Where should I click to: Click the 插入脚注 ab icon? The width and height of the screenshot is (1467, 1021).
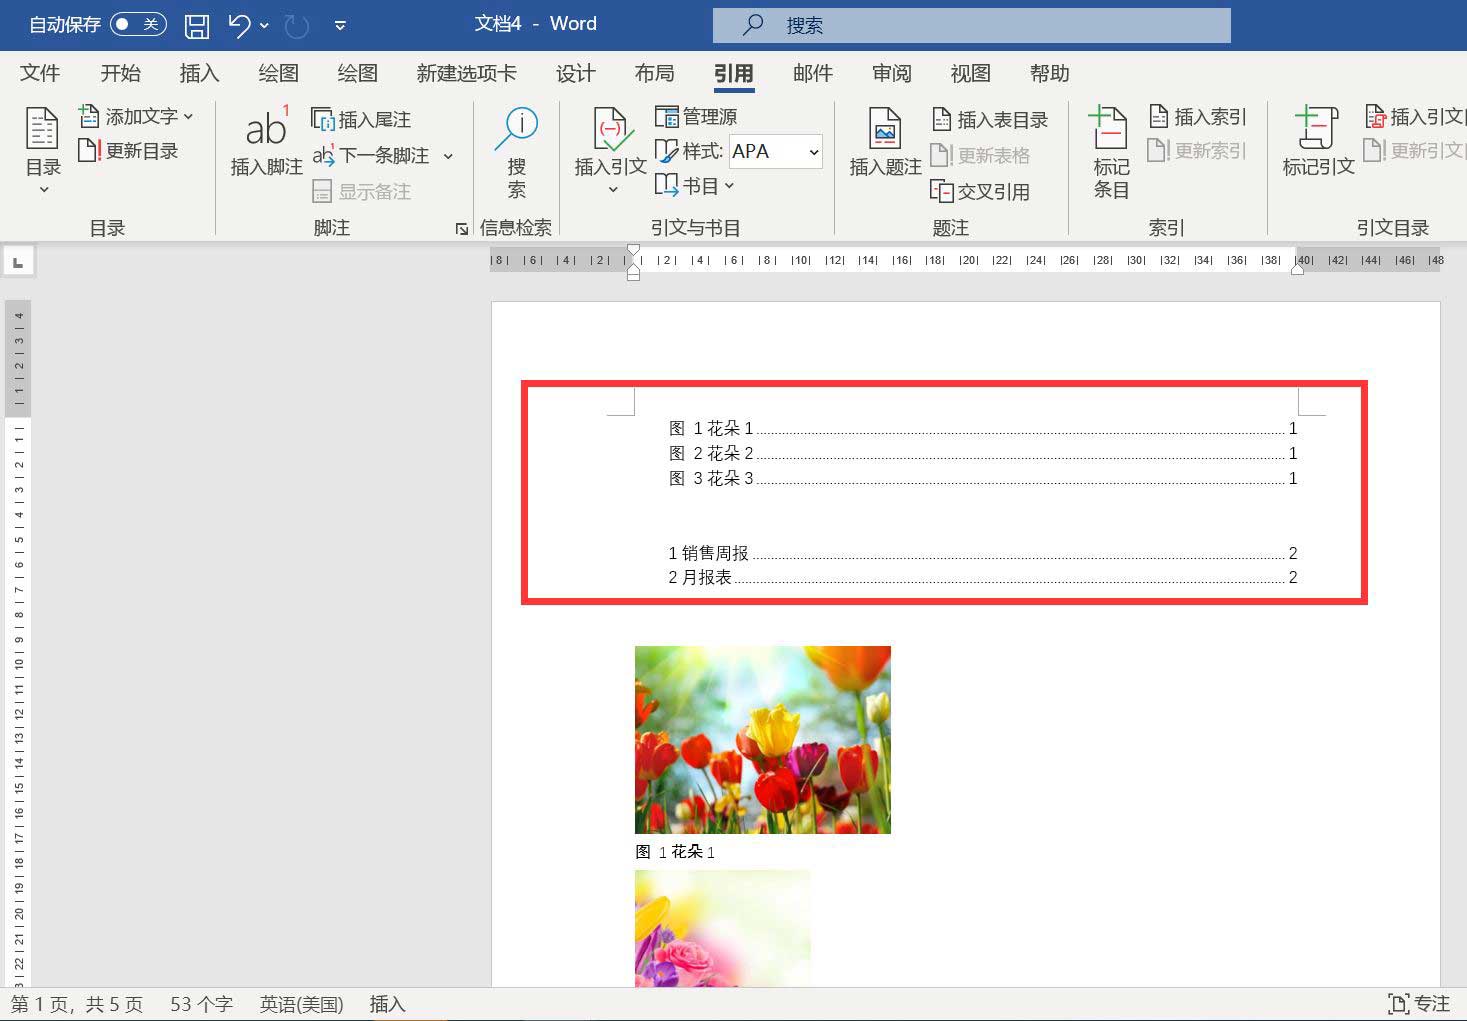pyautogui.click(x=266, y=128)
